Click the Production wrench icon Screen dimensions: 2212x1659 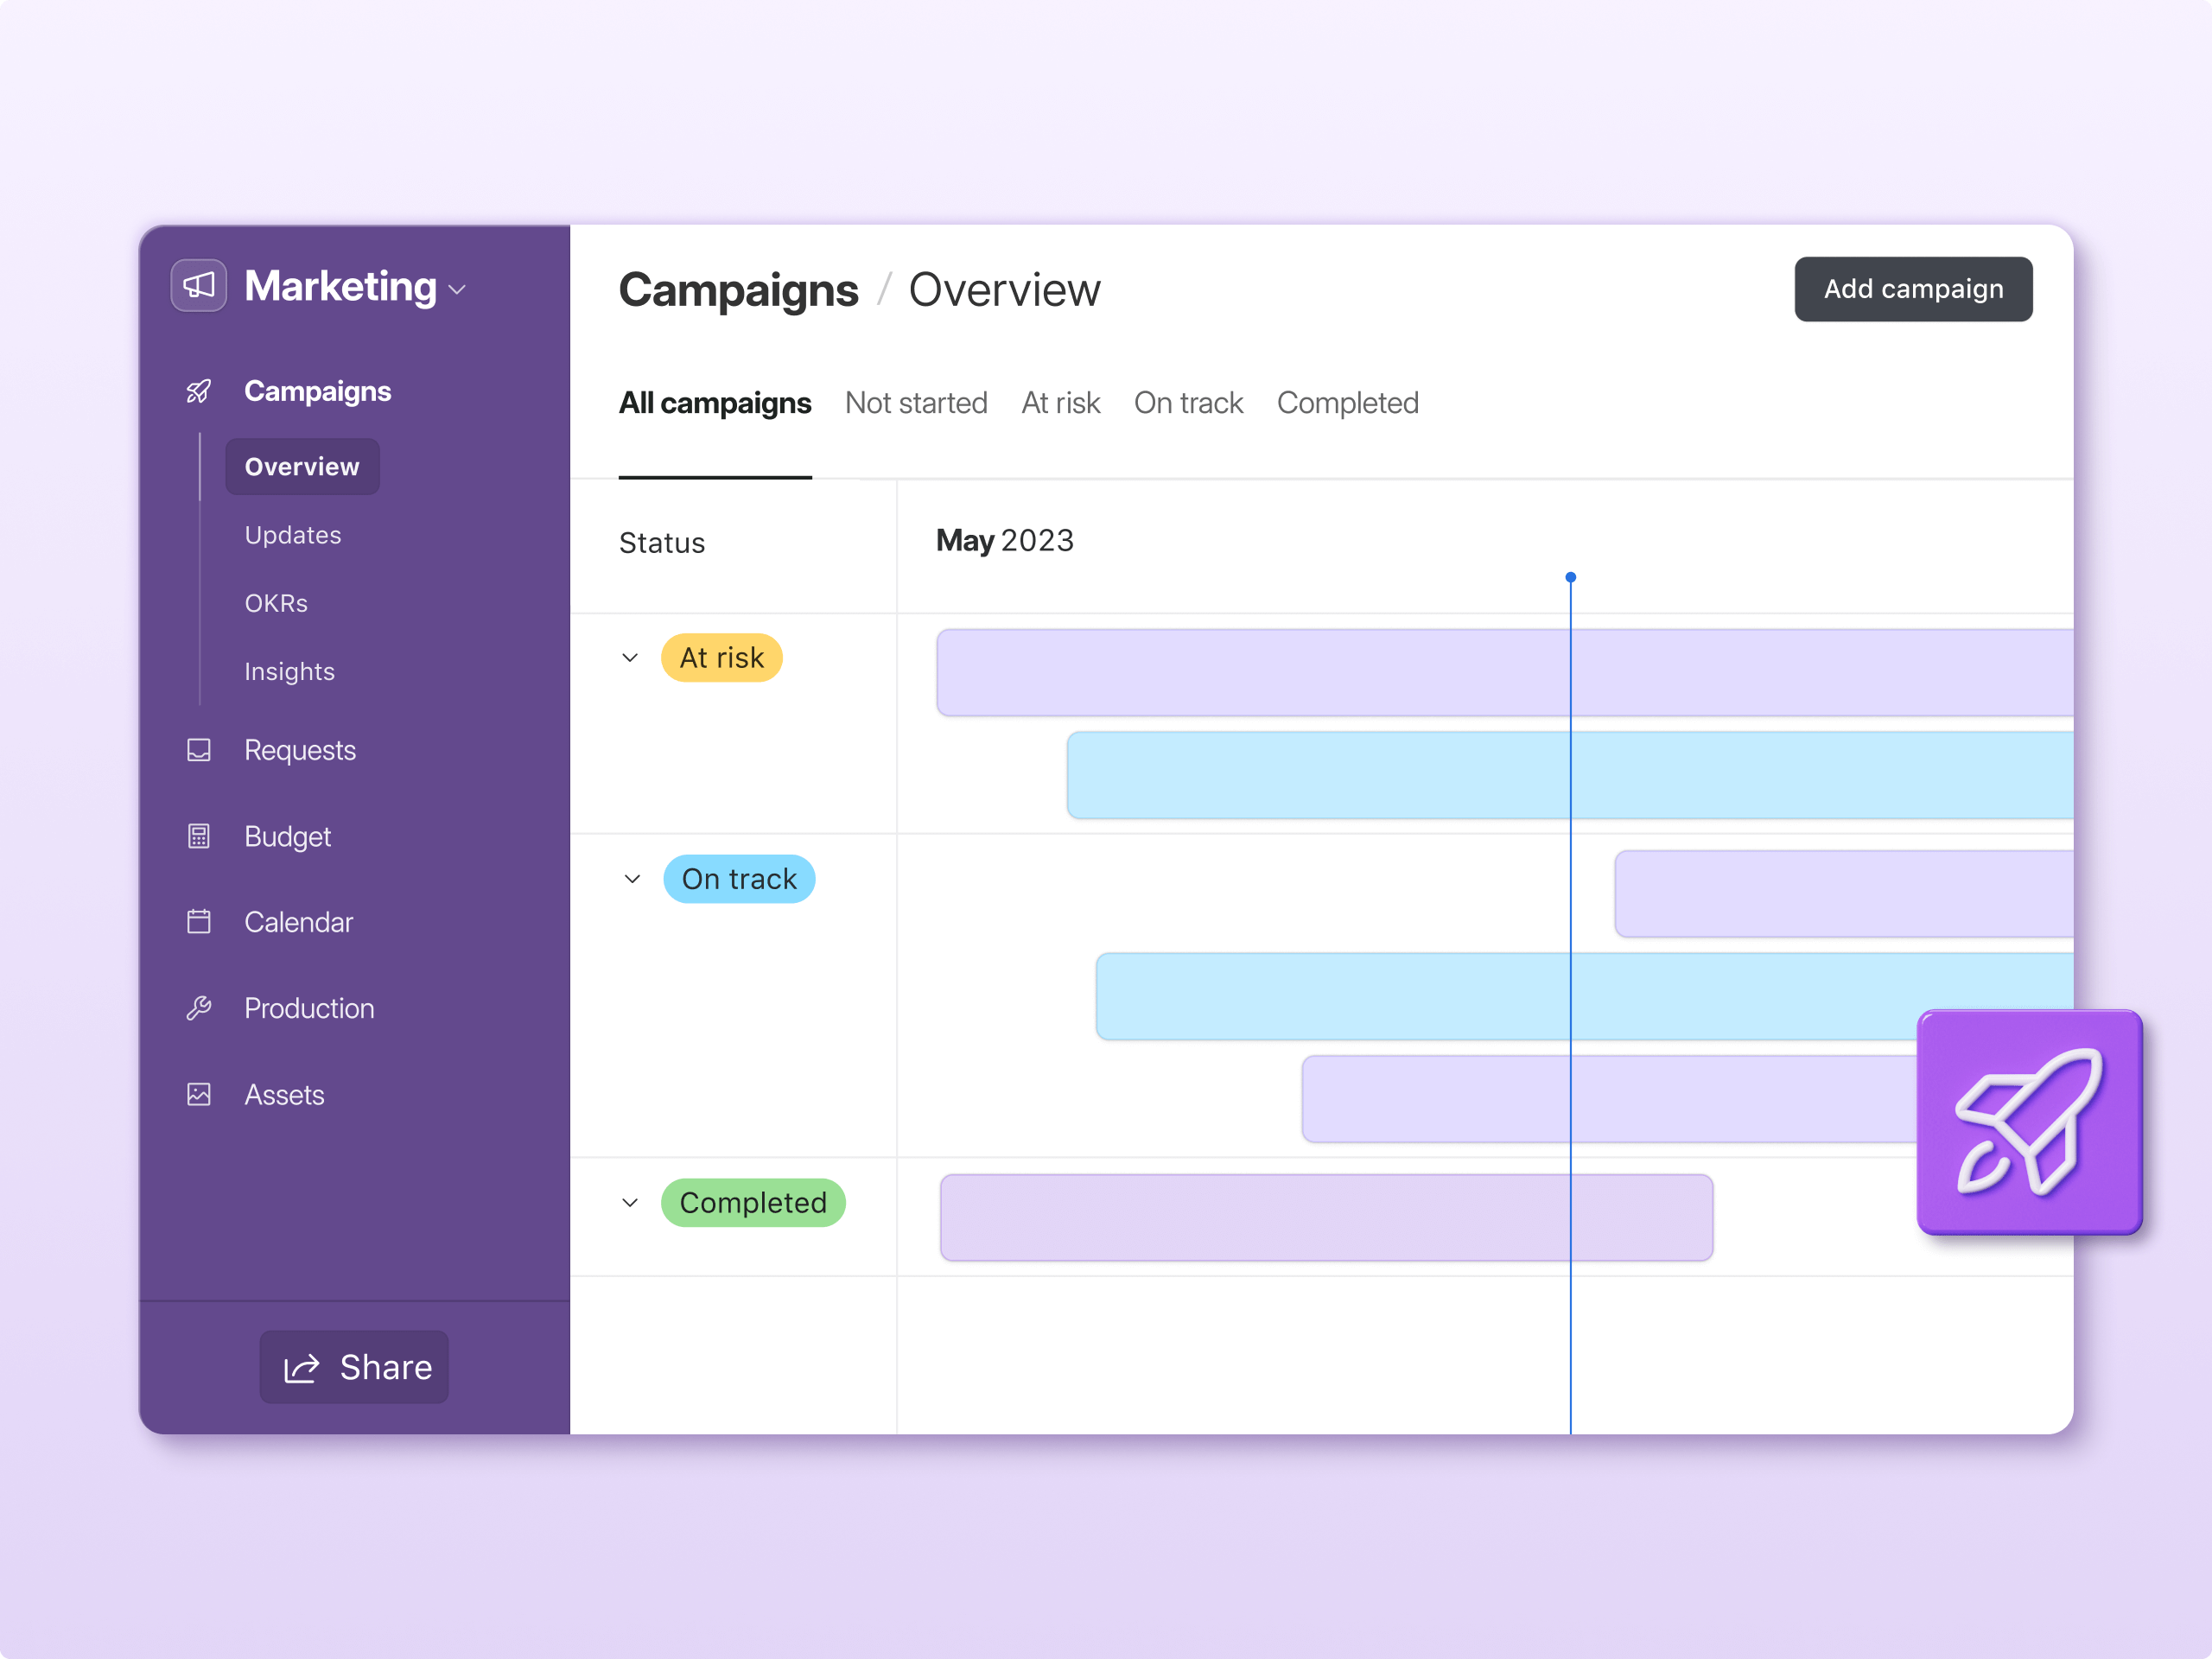(x=199, y=1008)
